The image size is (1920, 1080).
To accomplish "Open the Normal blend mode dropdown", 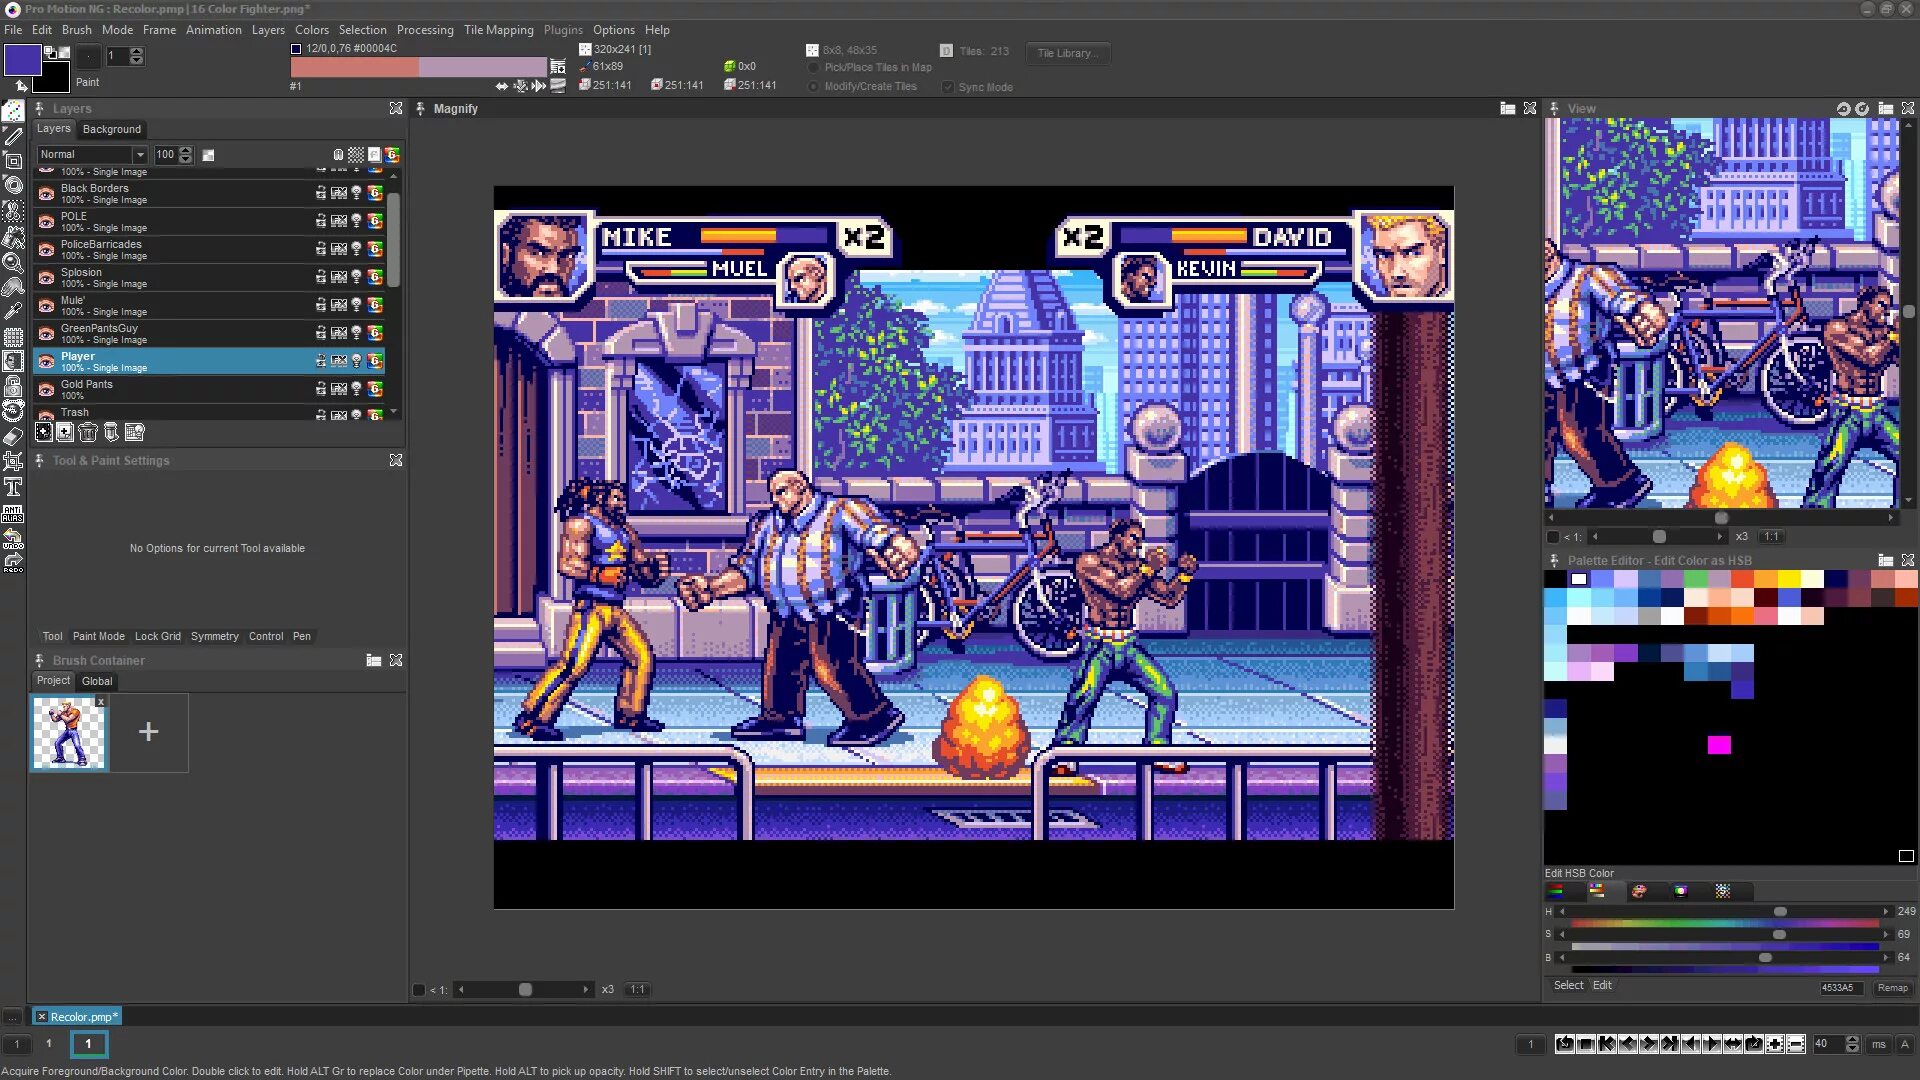I will [x=140, y=155].
